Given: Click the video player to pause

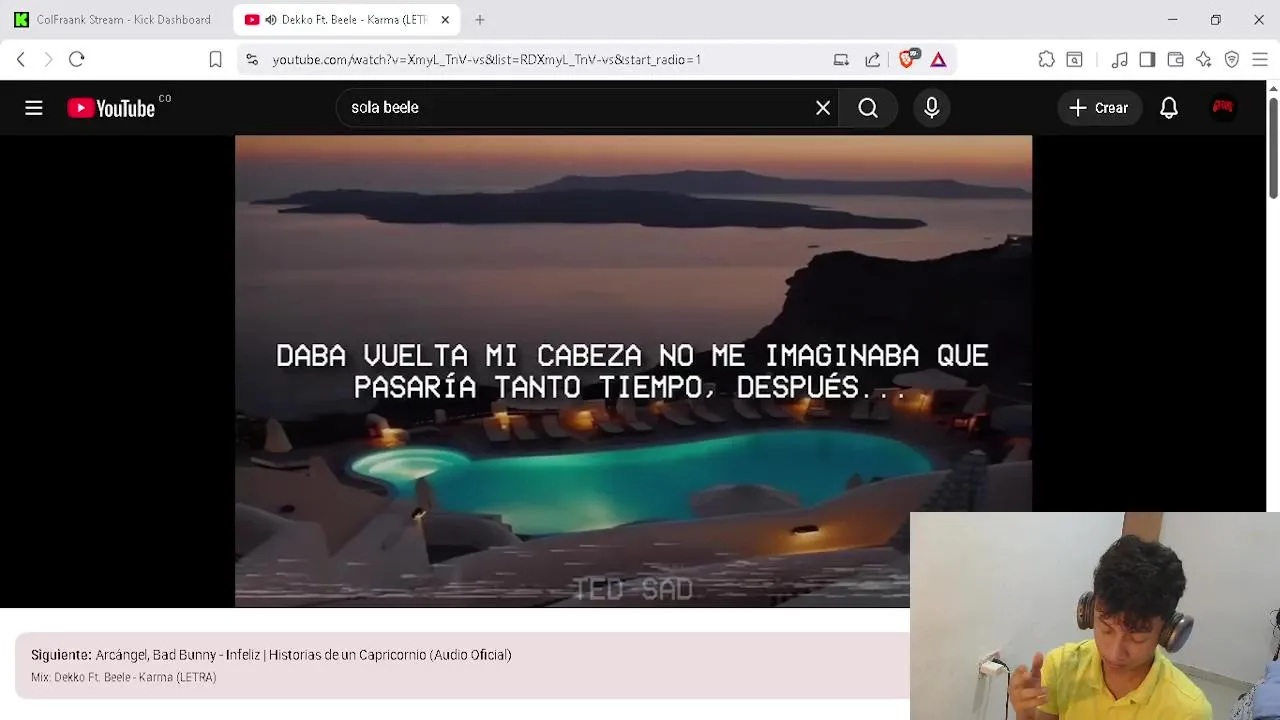Looking at the screenshot, I should tap(633, 371).
